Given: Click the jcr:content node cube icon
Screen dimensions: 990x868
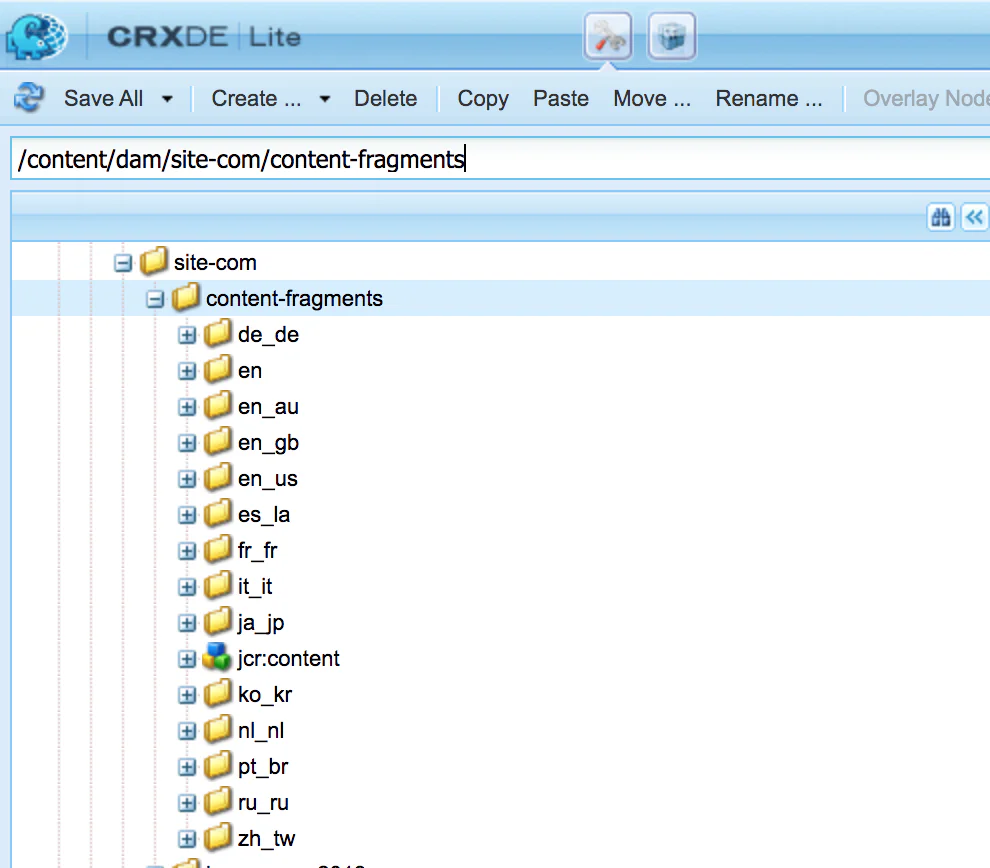Looking at the screenshot, I should [x=217, y=657].
